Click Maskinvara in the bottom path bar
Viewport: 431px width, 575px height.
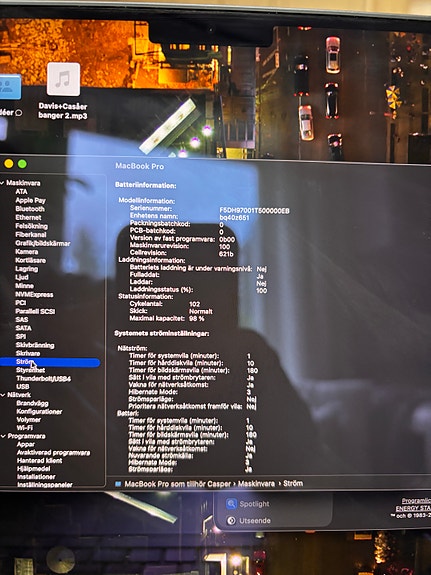256,484
